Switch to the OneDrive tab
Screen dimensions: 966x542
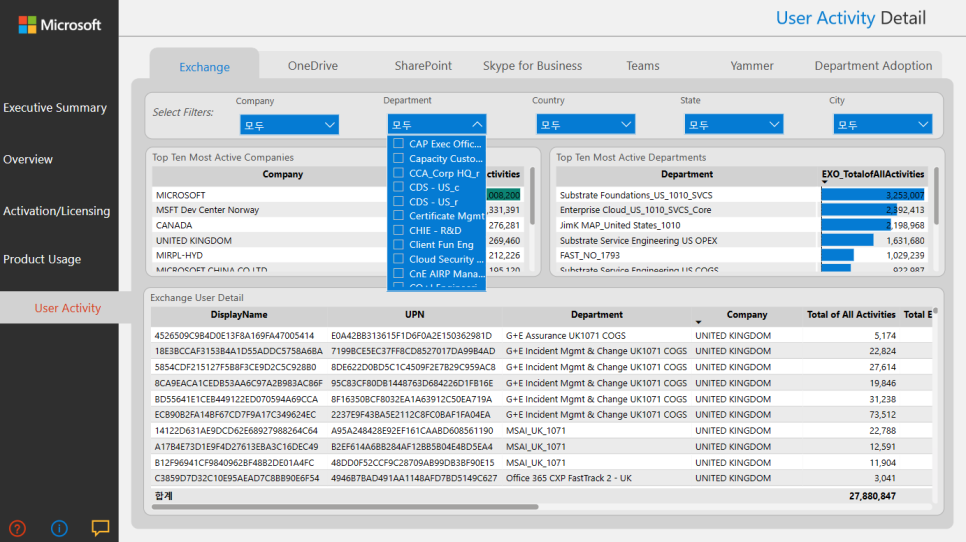(313, 65)
